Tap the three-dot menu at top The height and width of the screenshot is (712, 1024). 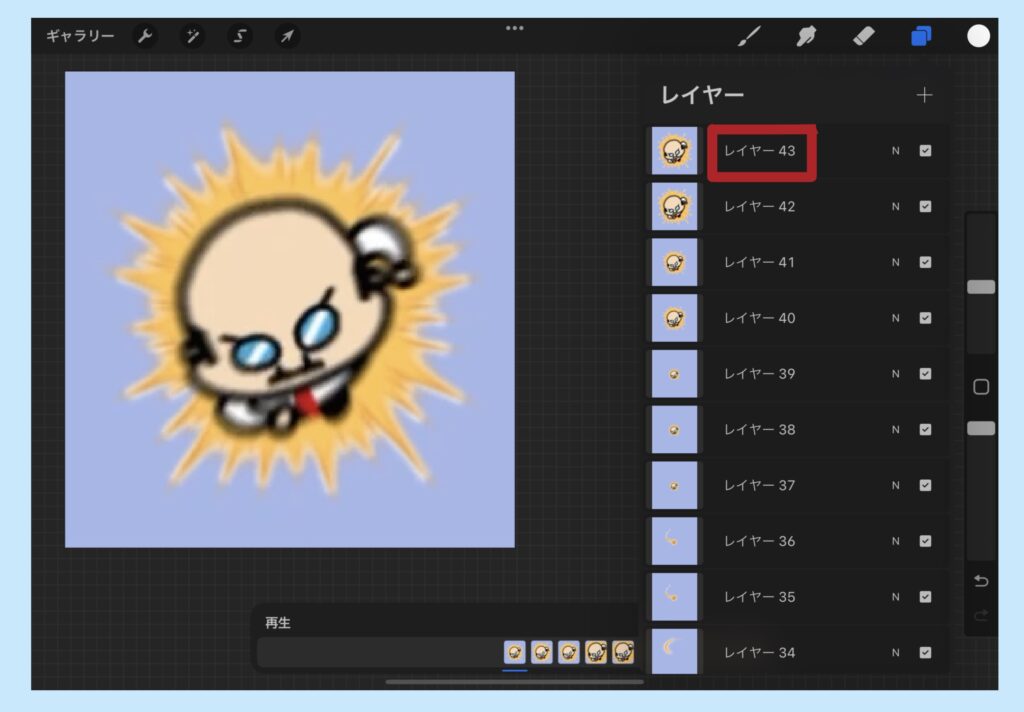pyautogui.click(x=515, y=28)
